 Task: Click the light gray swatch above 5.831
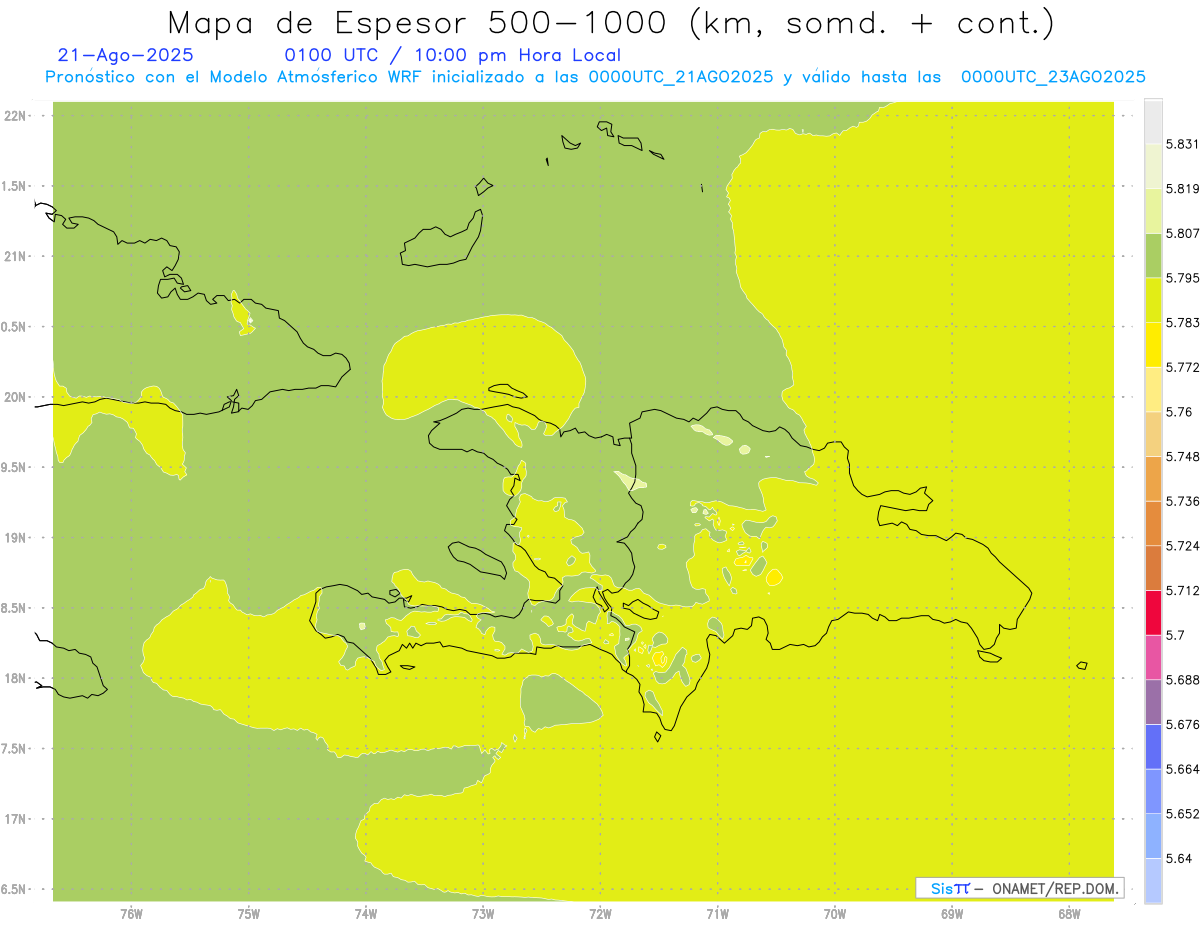[1153, 121]
